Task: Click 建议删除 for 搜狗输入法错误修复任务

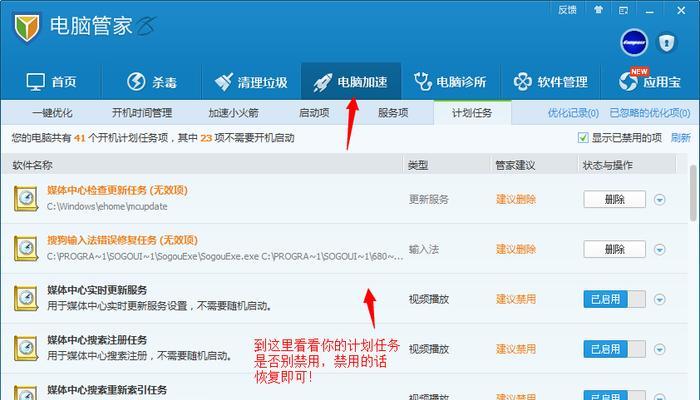Action: pyautogui.click(x=516, y=250)
